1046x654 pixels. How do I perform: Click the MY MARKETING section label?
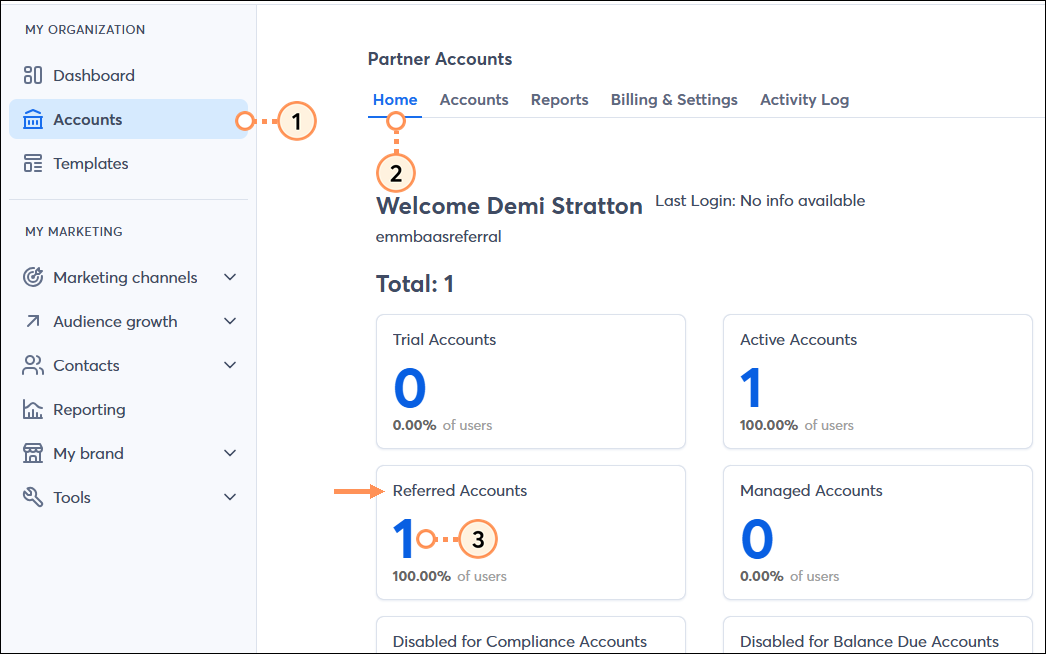point(74,232)
